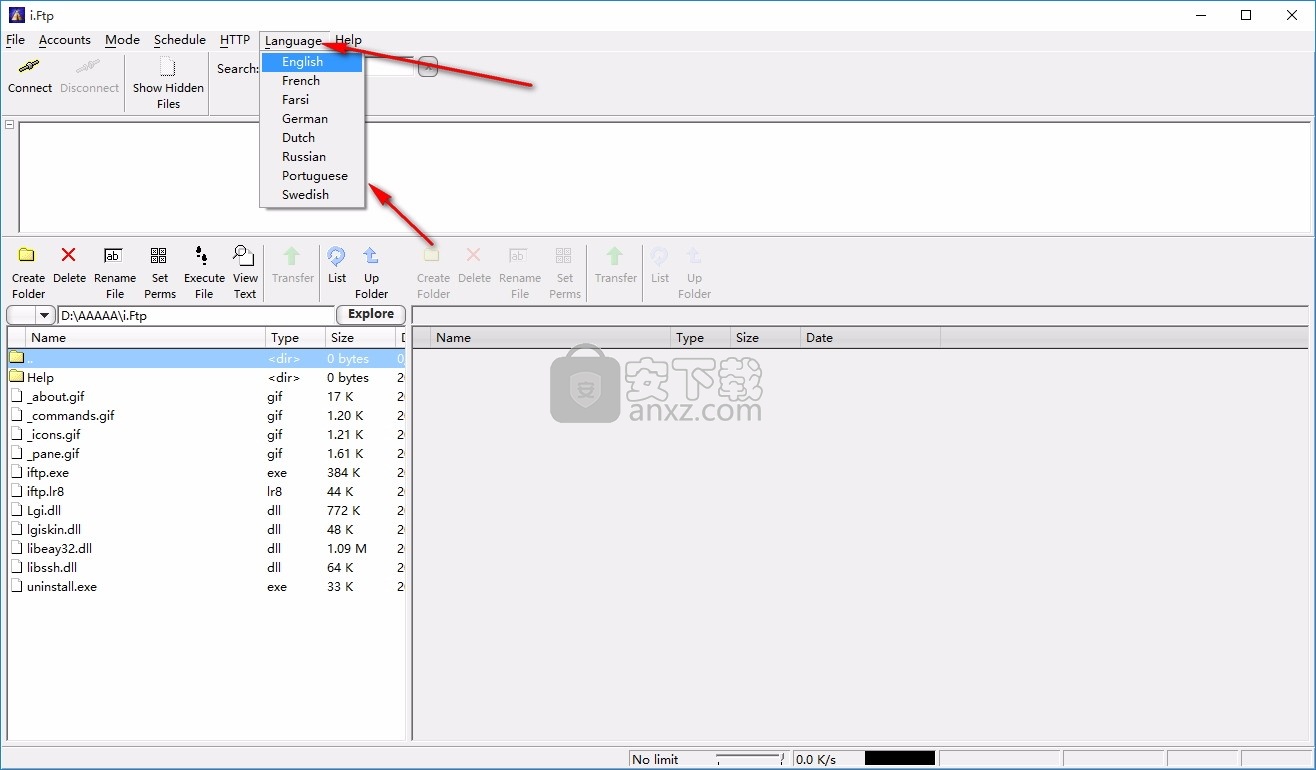Image resolution: width=1316 pixels, height=770 pixels.
Task: Select file libeay32.dll
Action: coord(206,549)
